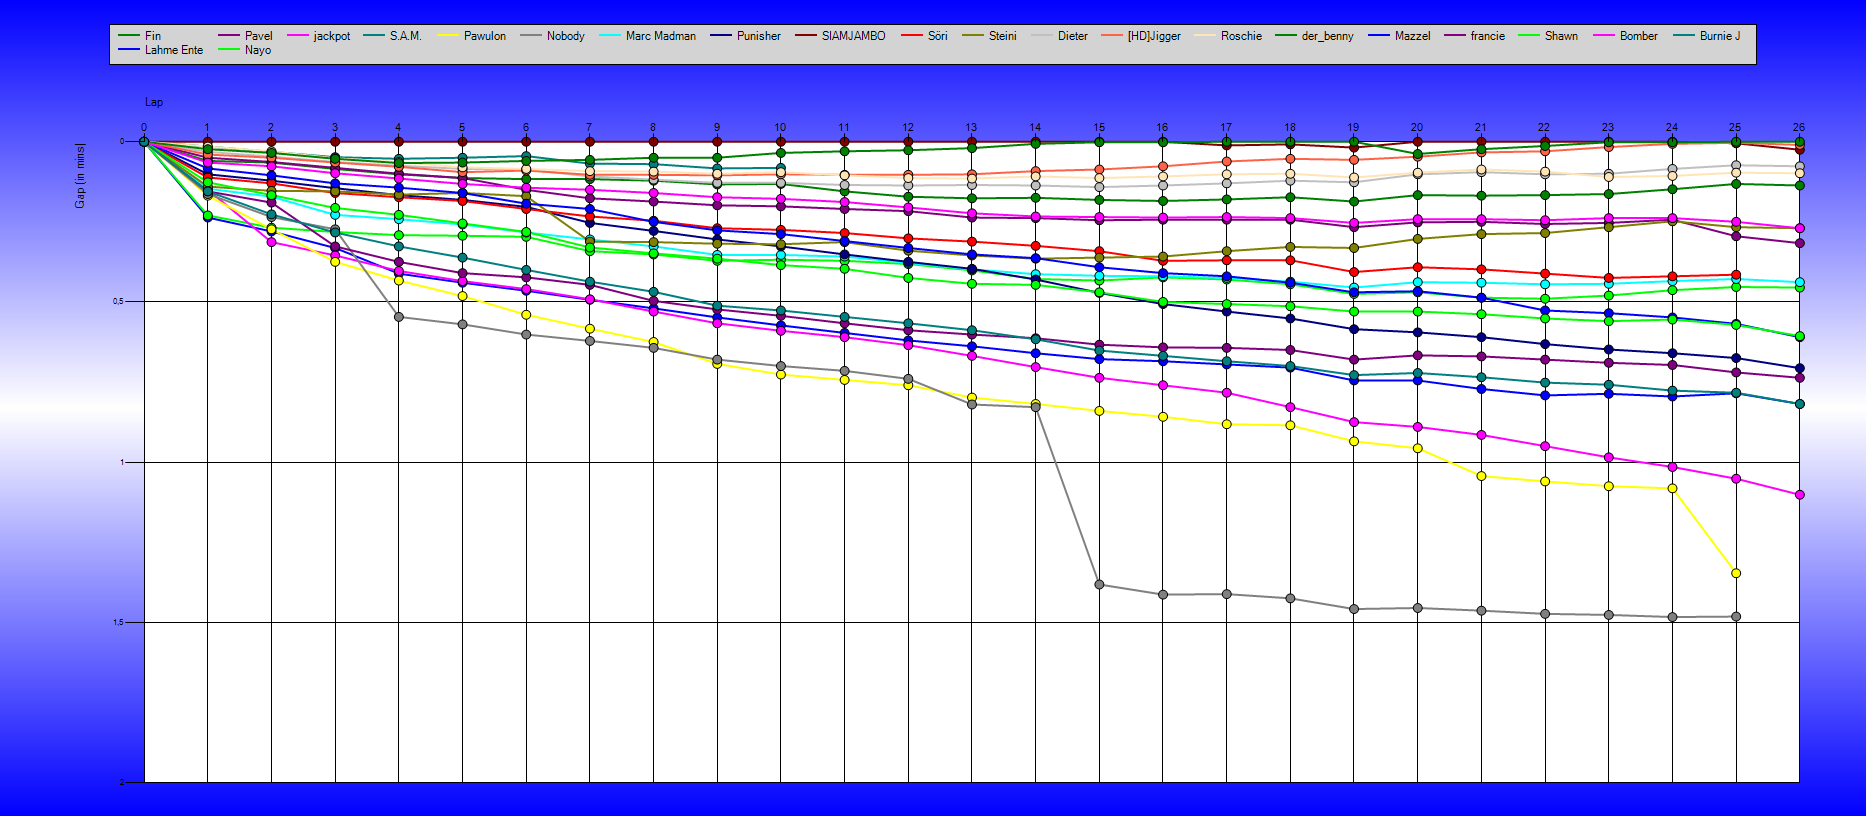Click the Dieter legend line swatch
1866x816 pixels.
point(1041,36)
